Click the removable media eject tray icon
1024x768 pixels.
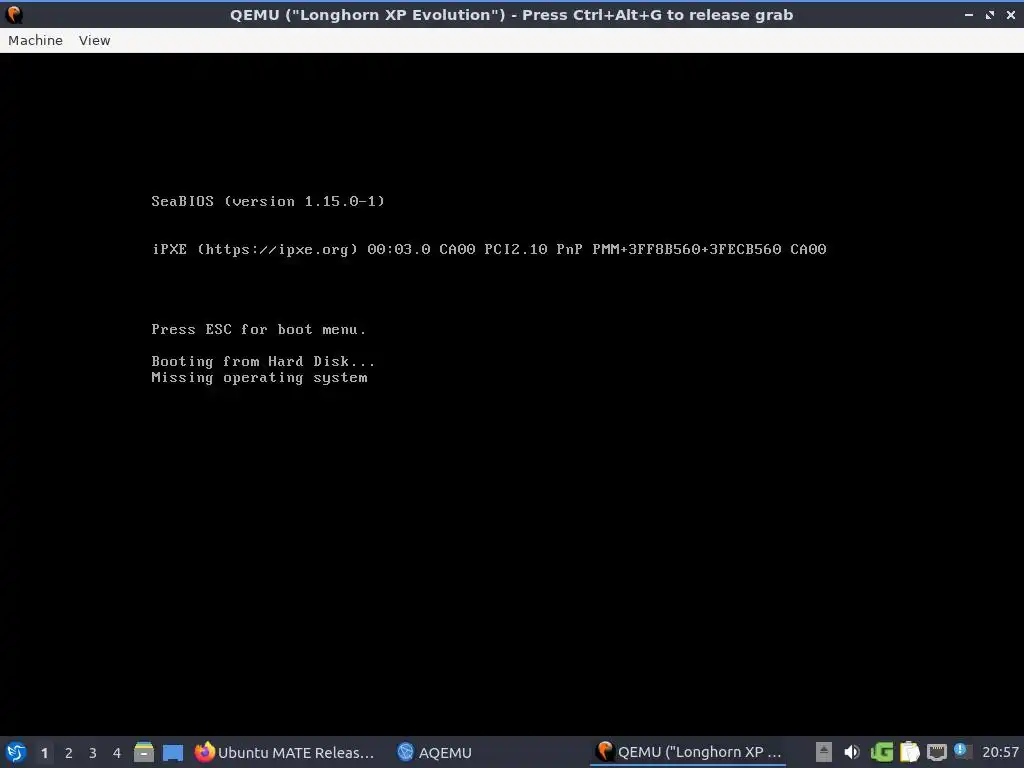[824, 752]
